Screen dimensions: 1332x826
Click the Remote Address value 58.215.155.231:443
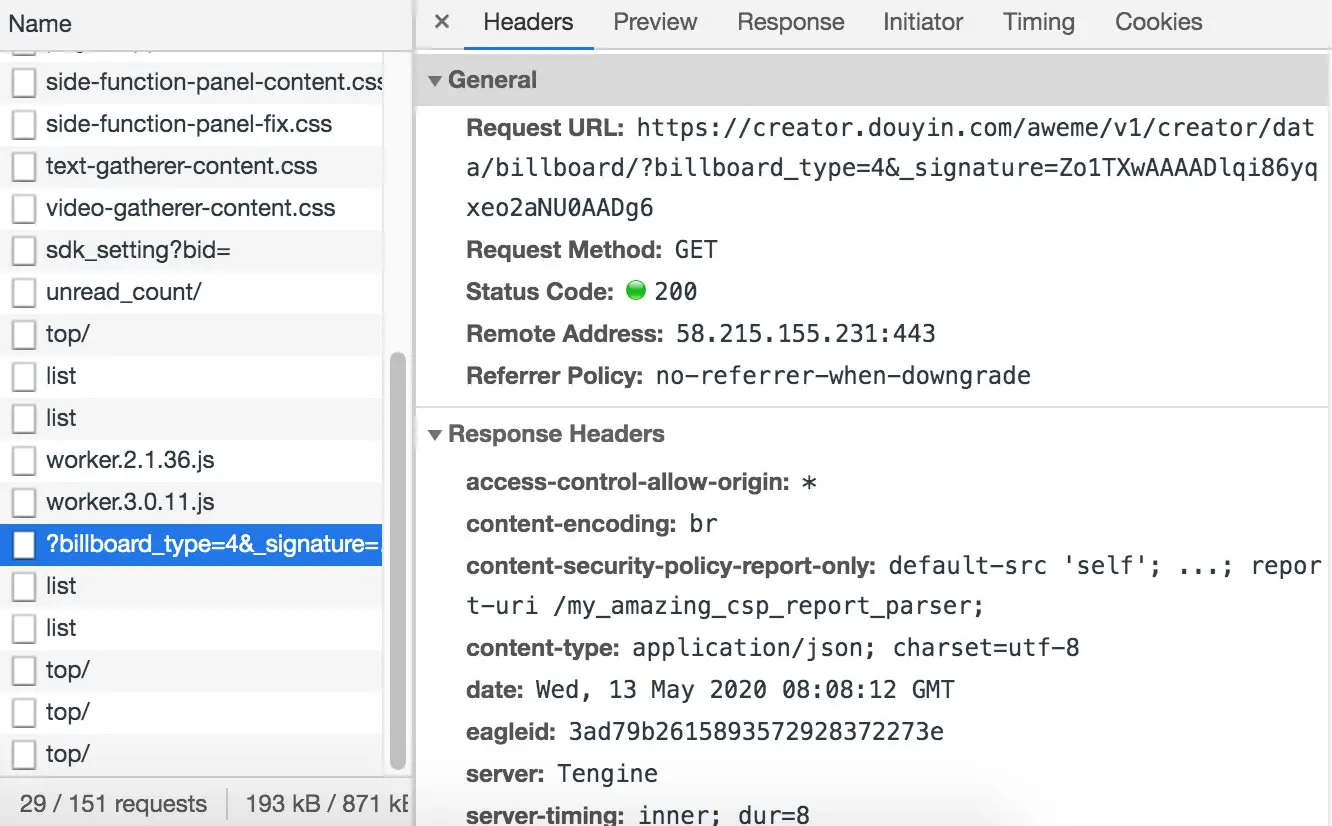pos(806,334)
